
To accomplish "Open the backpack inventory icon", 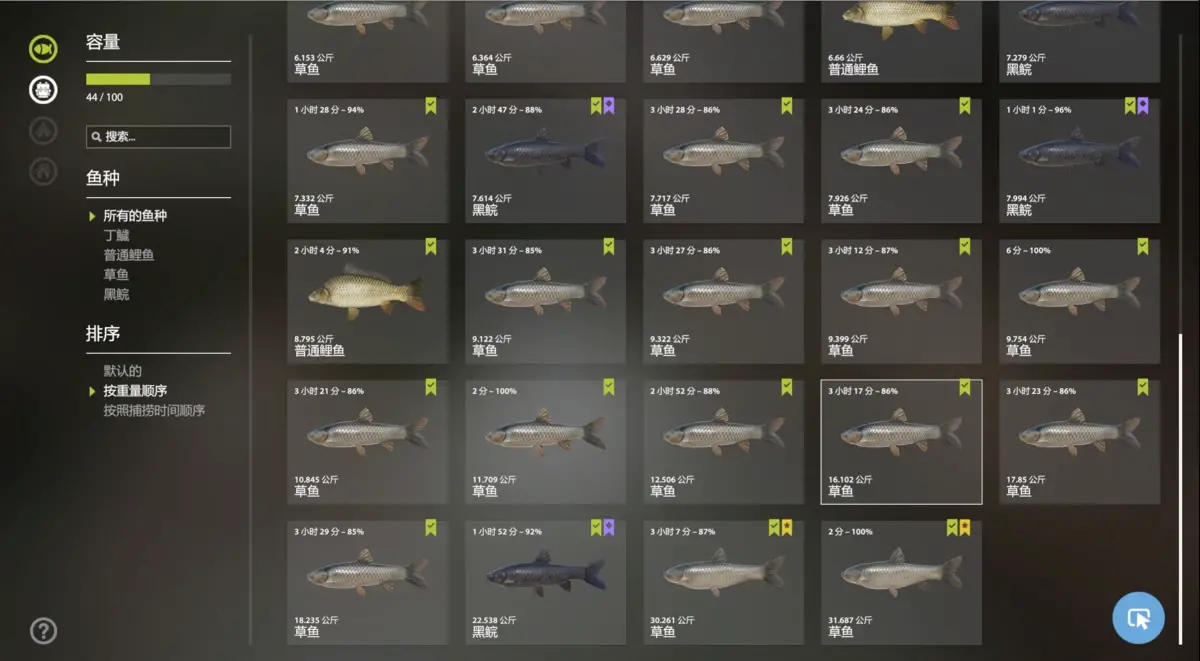I will click(43, 89).
